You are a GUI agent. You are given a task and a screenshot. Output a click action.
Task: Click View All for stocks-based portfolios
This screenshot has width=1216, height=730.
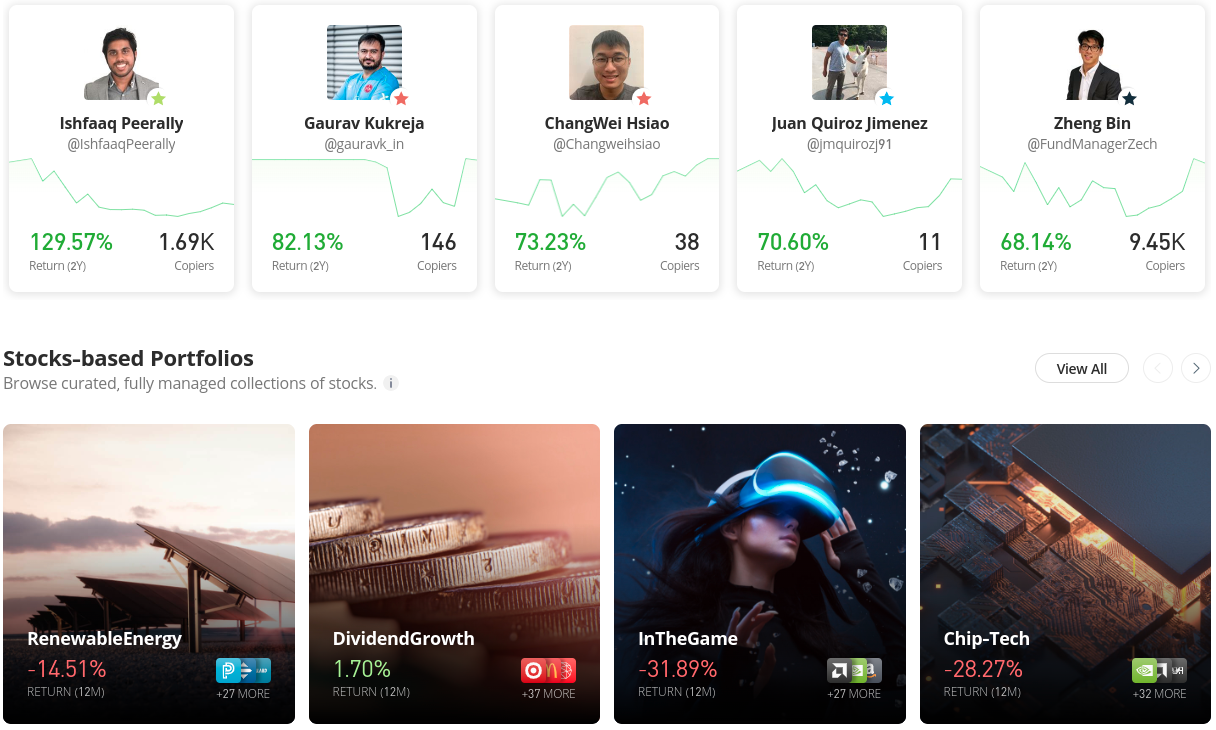1082,368
